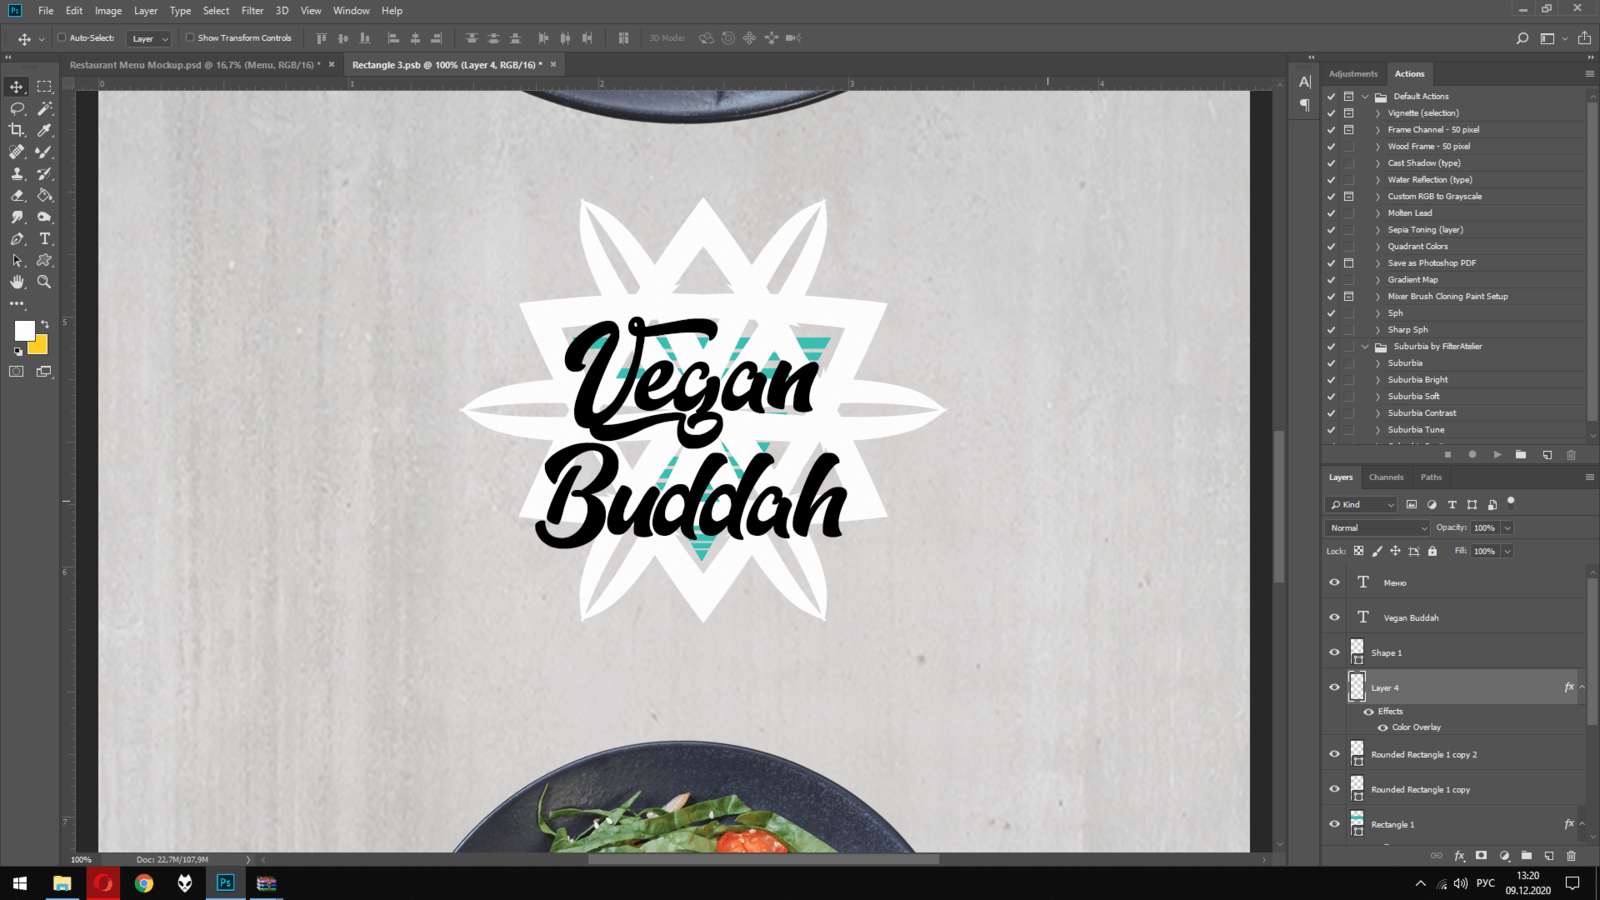The image size is (1600, 900).
Task: Open Google Chrome from taskbar
Action: pyautogui.click(x=144, y=883)
